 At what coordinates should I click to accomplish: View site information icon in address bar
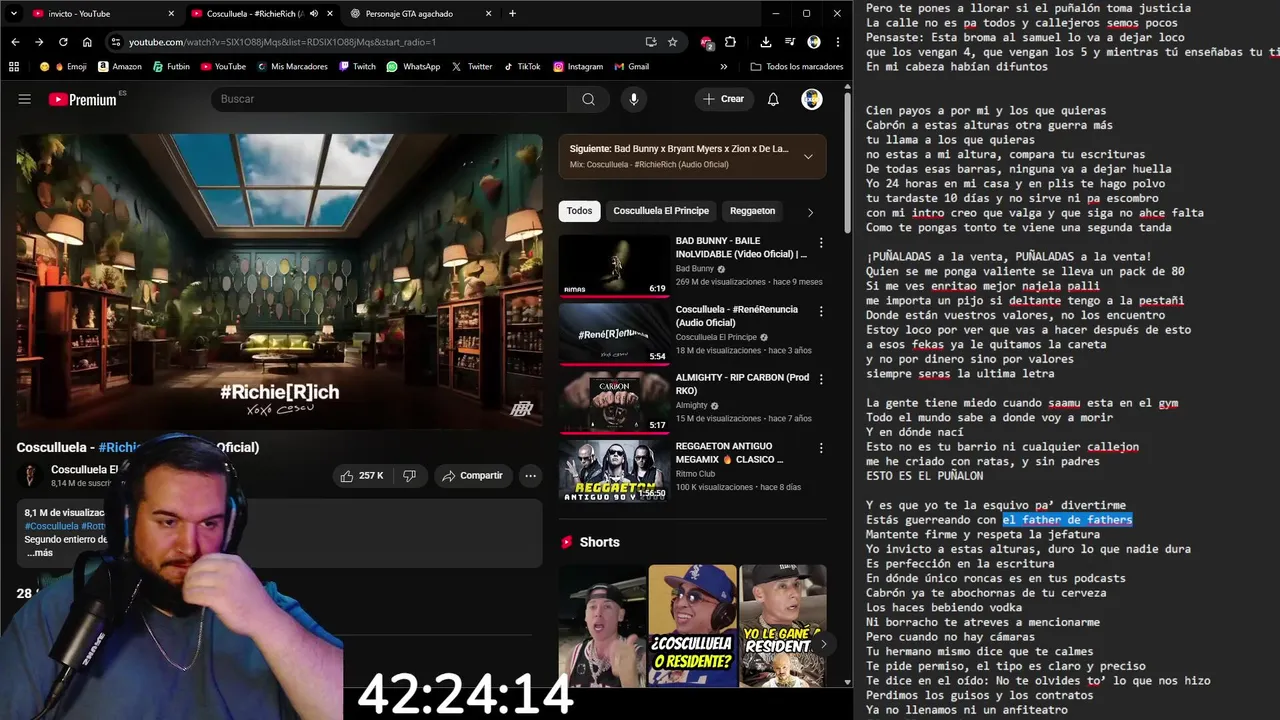coord(116,42)
